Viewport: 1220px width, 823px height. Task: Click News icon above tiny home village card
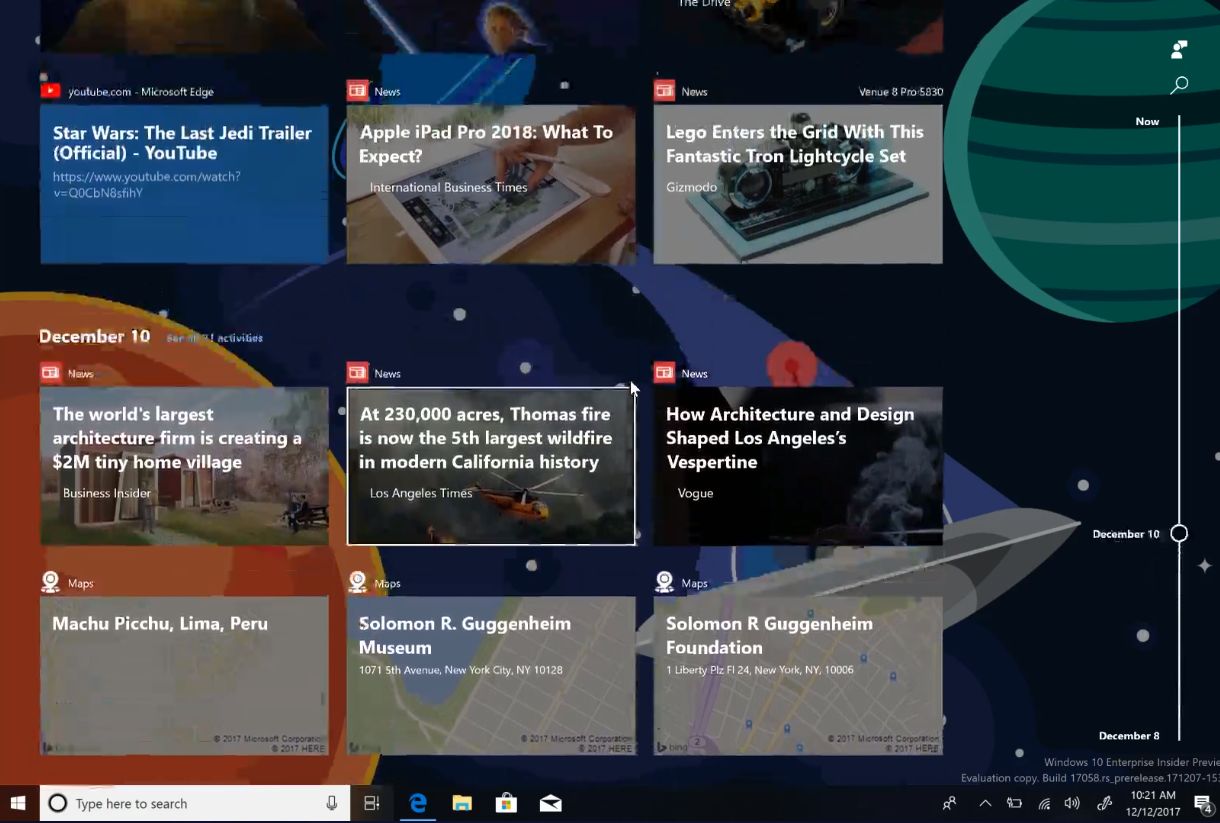coord(50,373)
